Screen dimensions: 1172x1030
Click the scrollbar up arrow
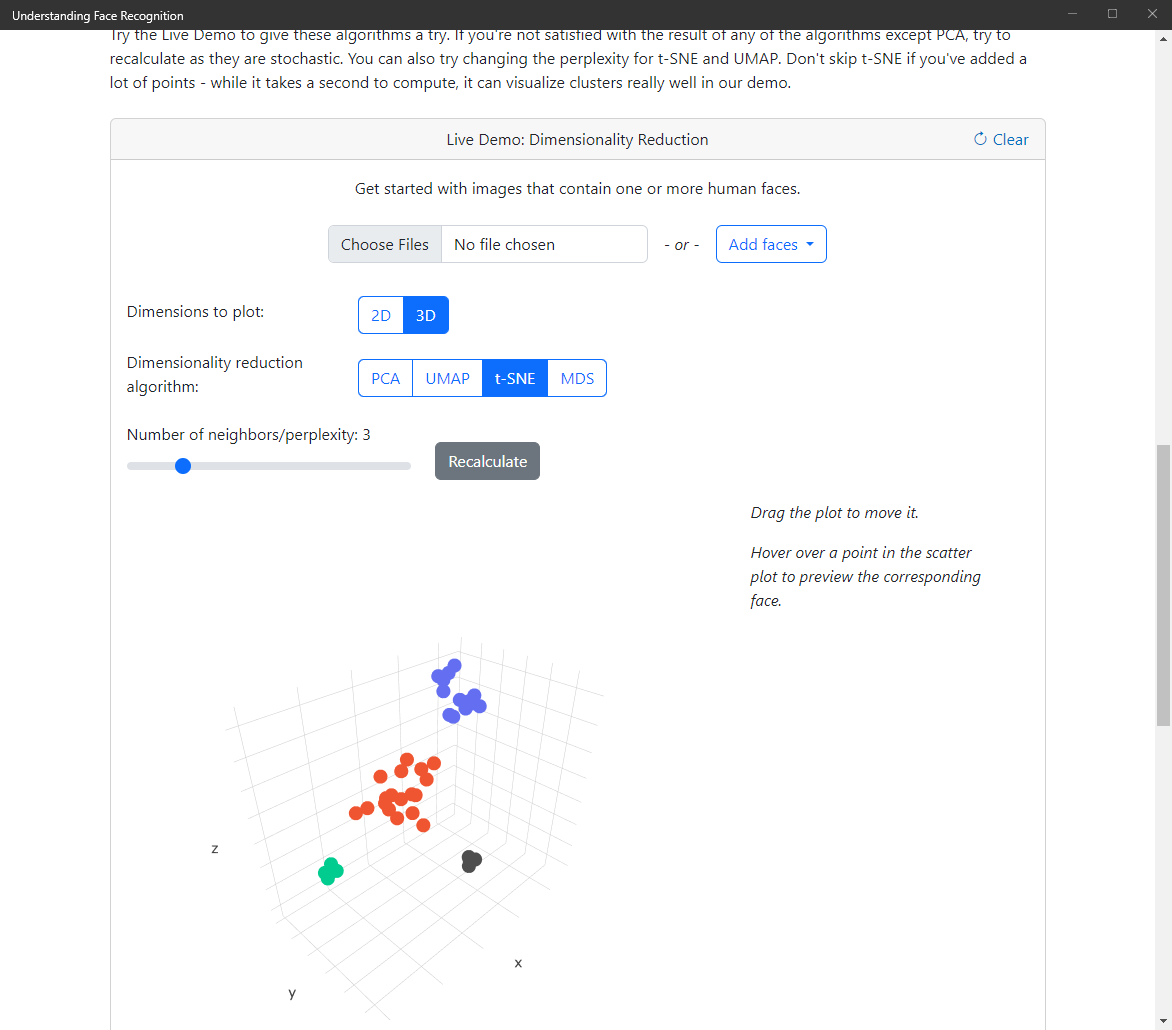pos(1163,38)
